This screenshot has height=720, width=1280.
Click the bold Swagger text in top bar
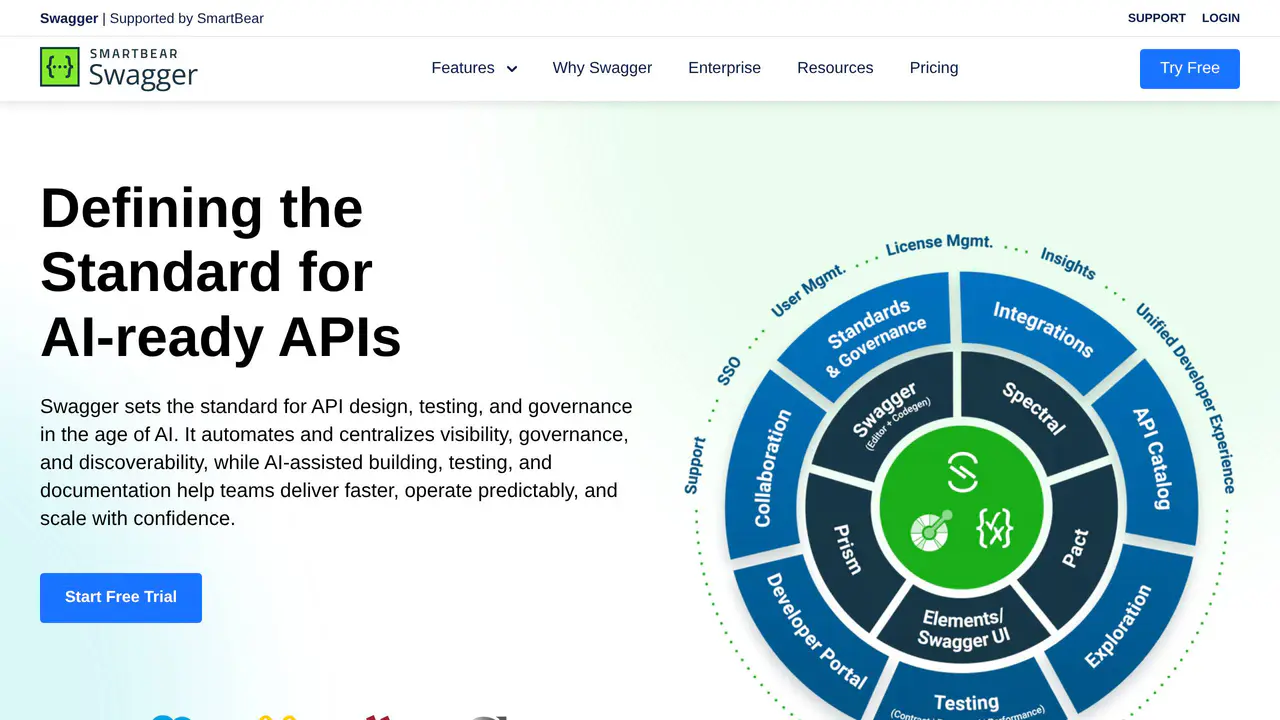69,18
